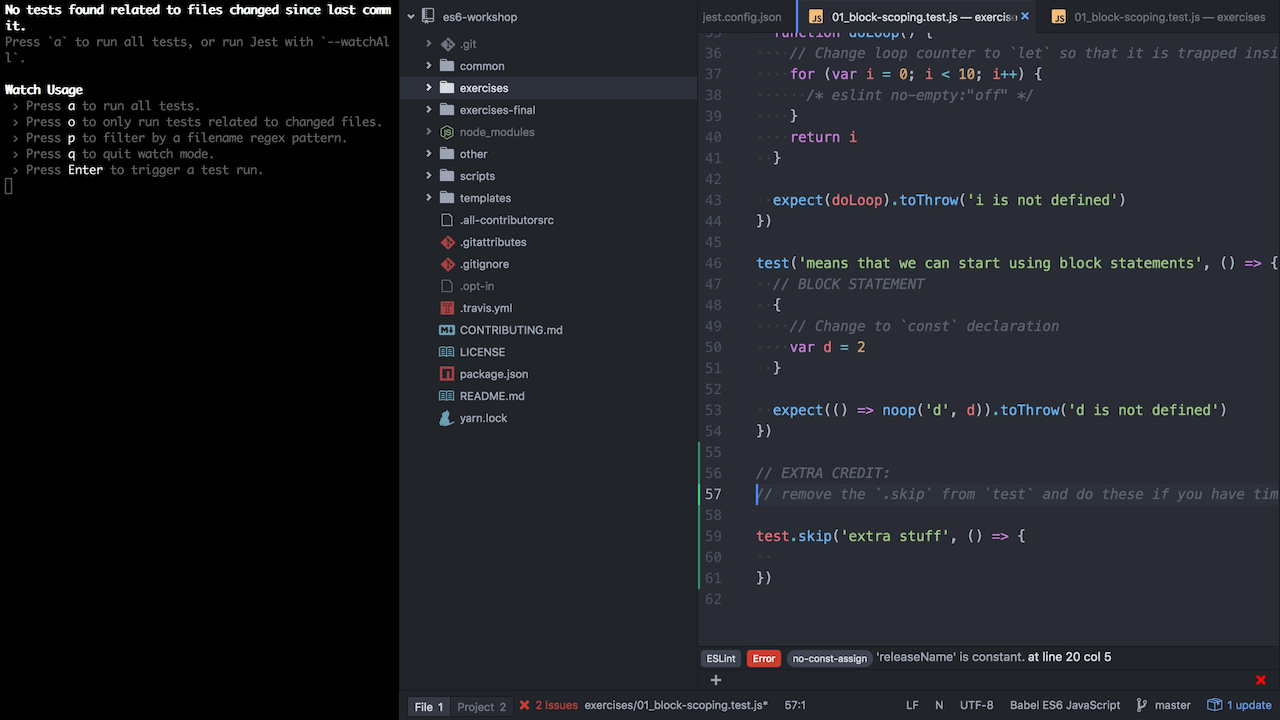This screenshot has height=720, width=1280.
Task: Show File issues in linter panel
Action: pyautogui.click(x=428, y=707)
